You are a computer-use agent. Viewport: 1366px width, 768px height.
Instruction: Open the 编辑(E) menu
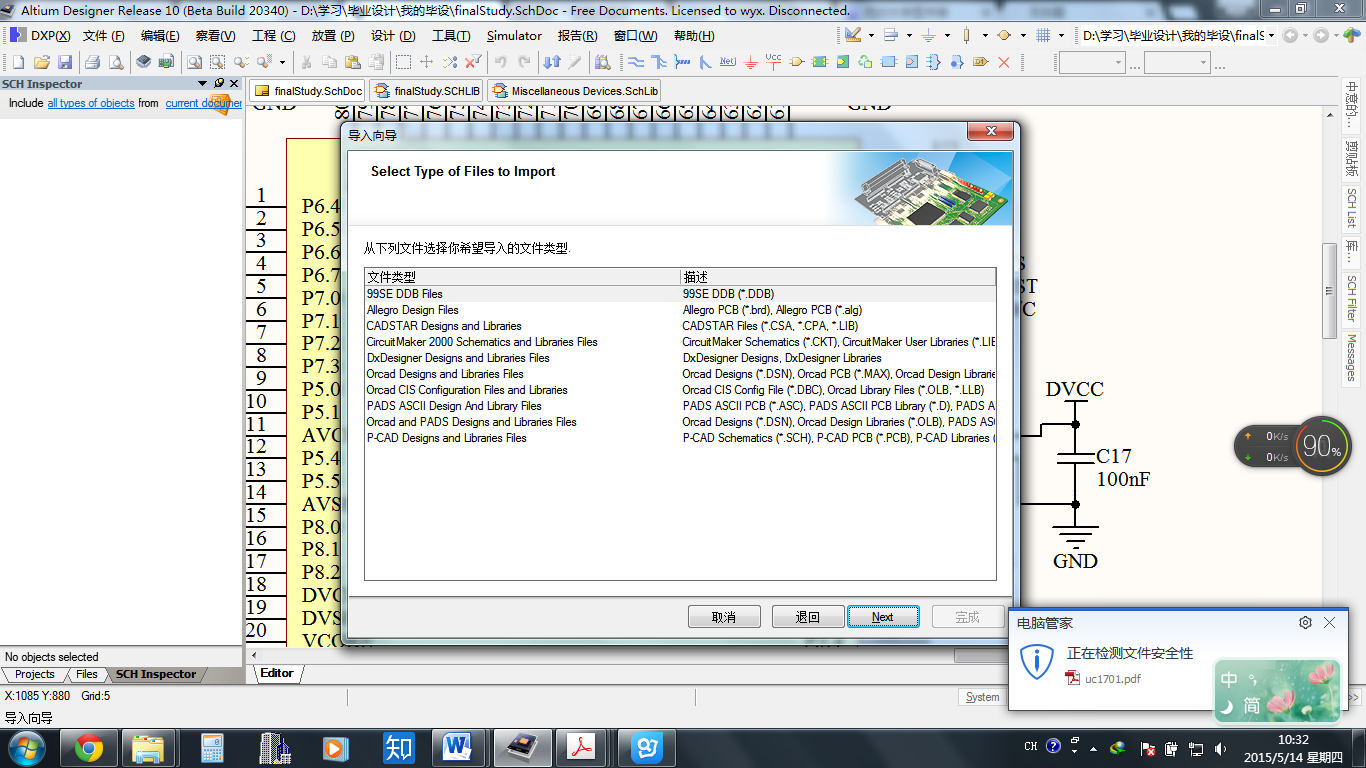160,36
